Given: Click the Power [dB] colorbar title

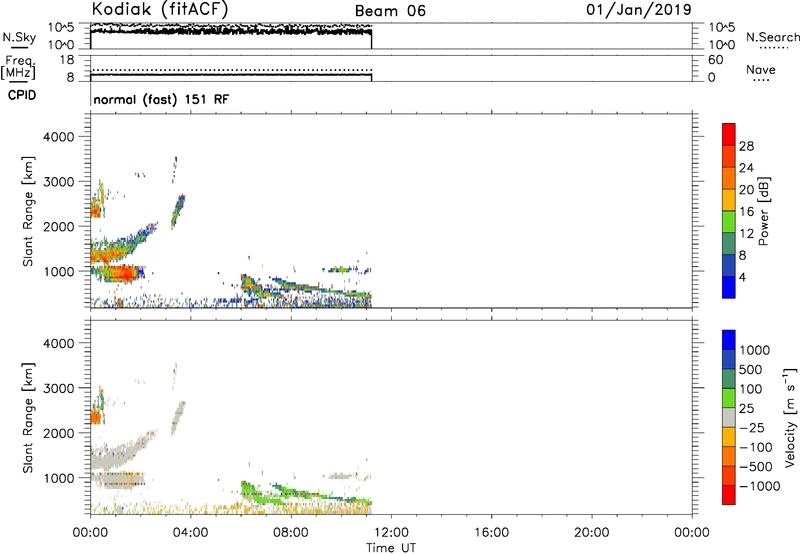Looking at the screenshot, I should coord(763,211).
